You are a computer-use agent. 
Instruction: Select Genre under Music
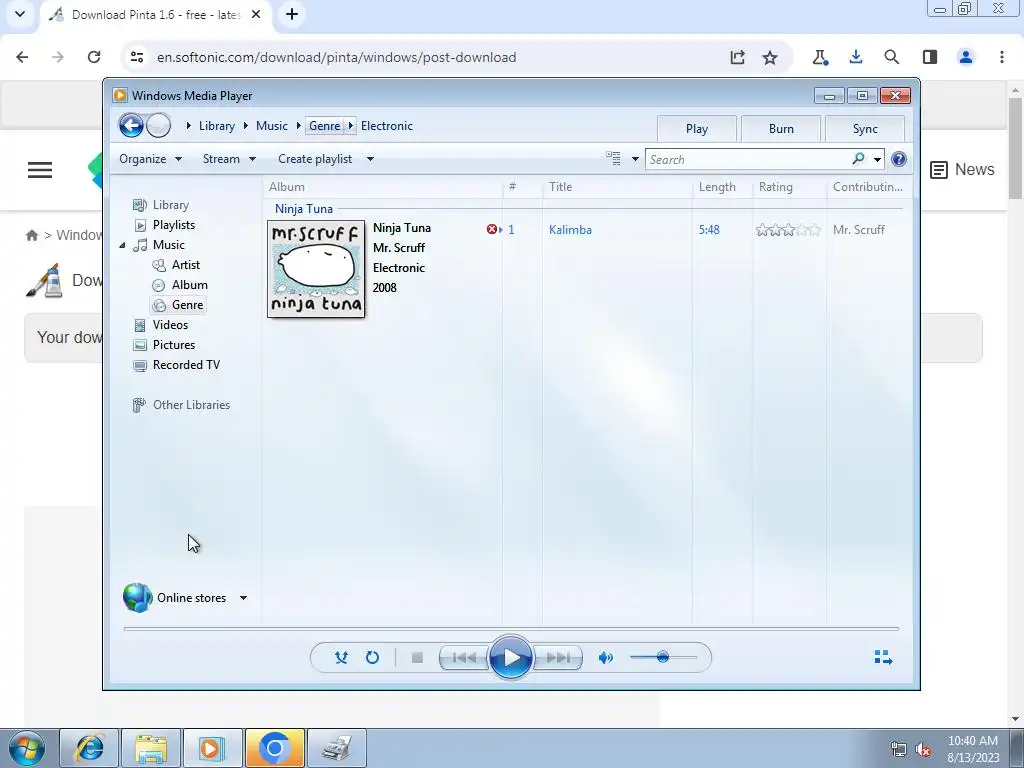point(187,305)
